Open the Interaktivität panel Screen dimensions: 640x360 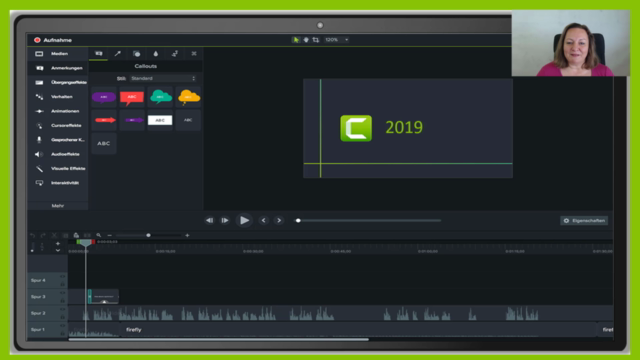pos(58,183)
